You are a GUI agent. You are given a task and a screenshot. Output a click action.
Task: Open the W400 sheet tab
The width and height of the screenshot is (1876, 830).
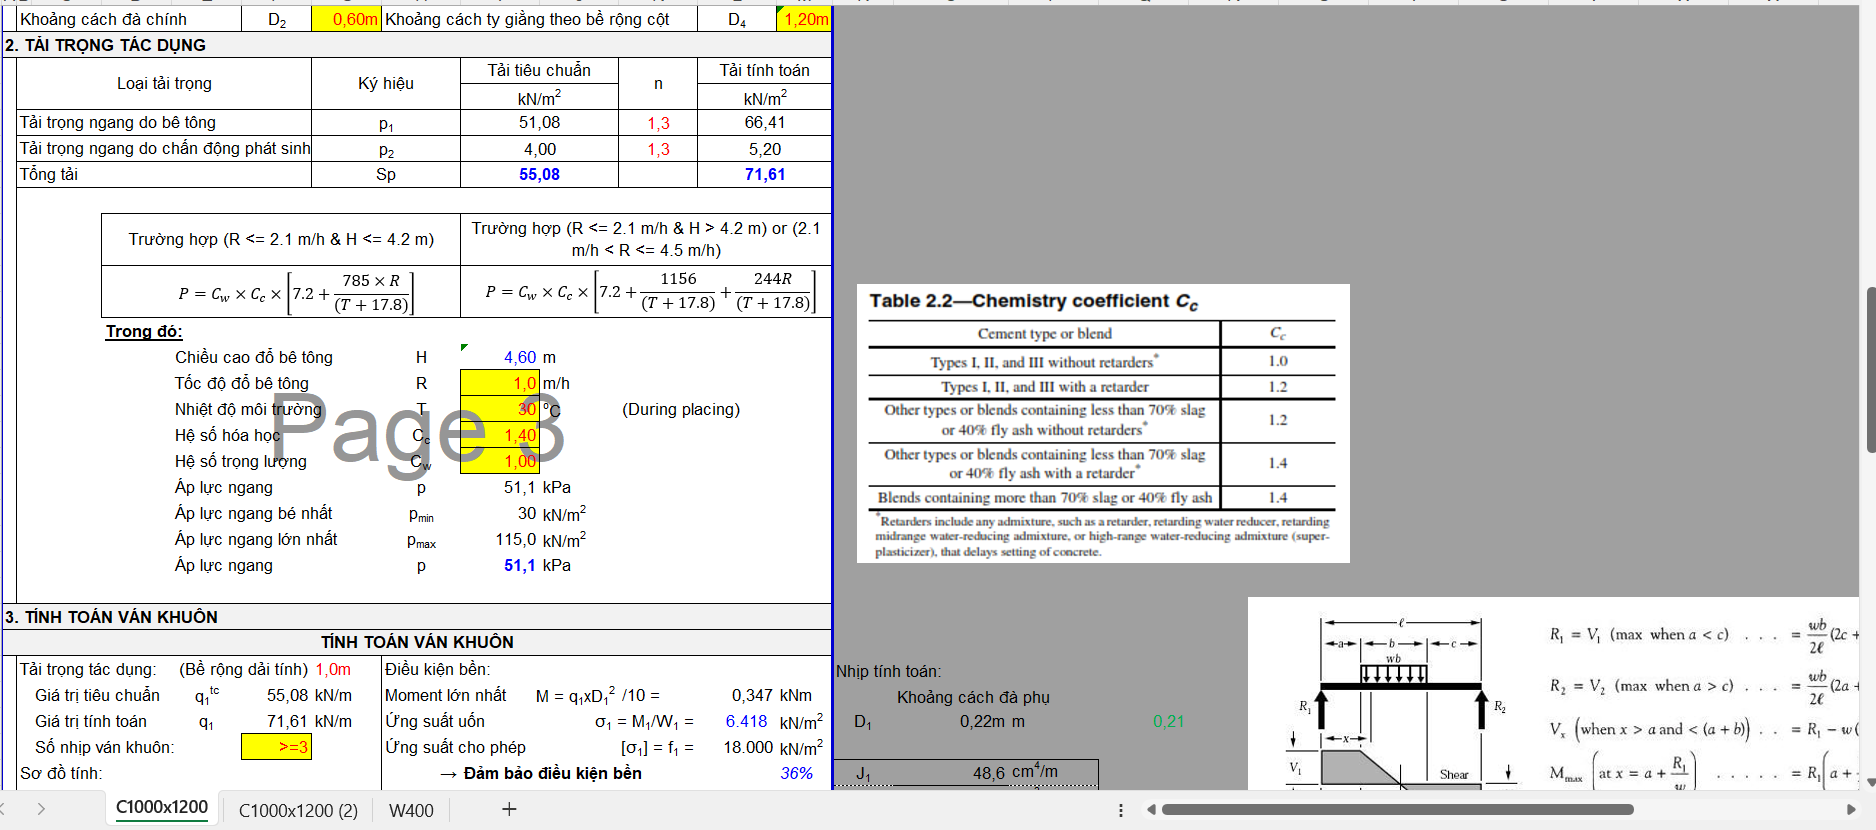tap(411, 810)
